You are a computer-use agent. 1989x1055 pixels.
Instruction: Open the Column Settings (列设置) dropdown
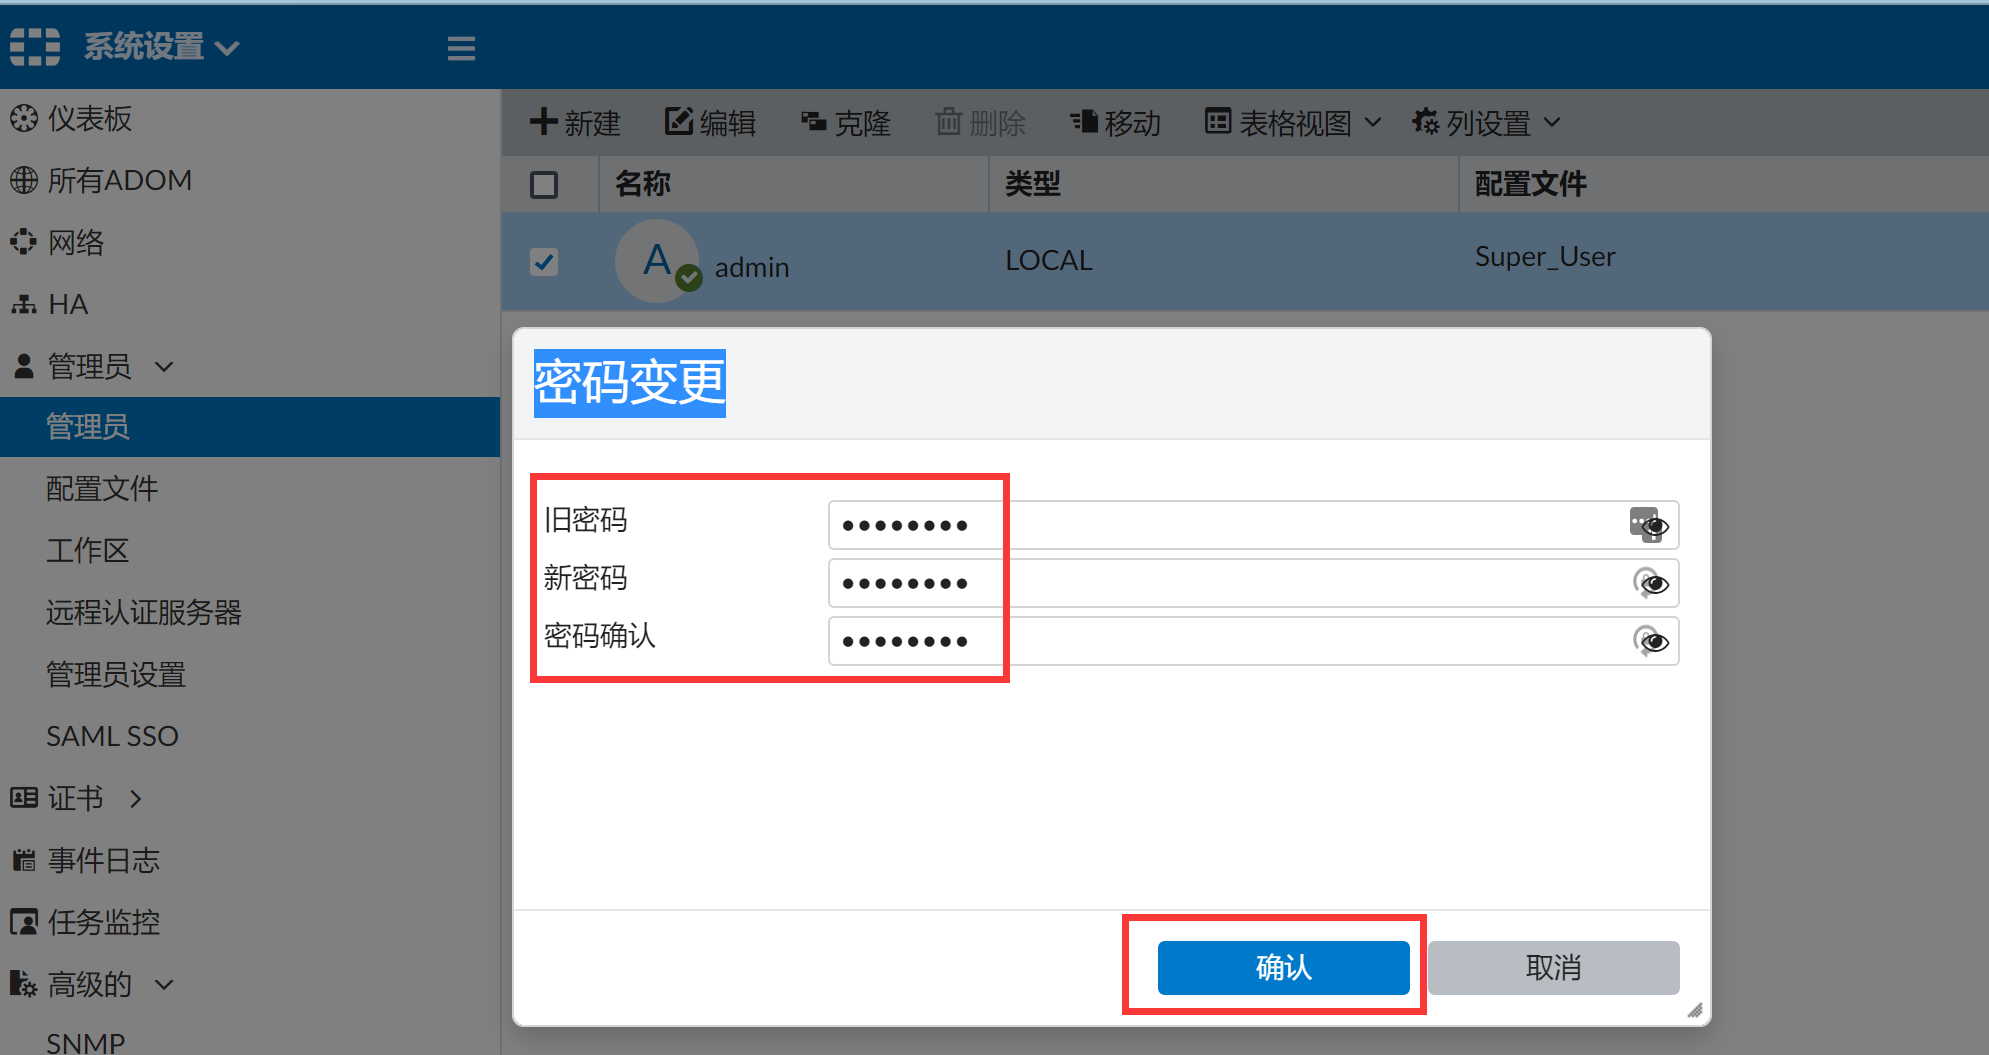coord(1486,122)
